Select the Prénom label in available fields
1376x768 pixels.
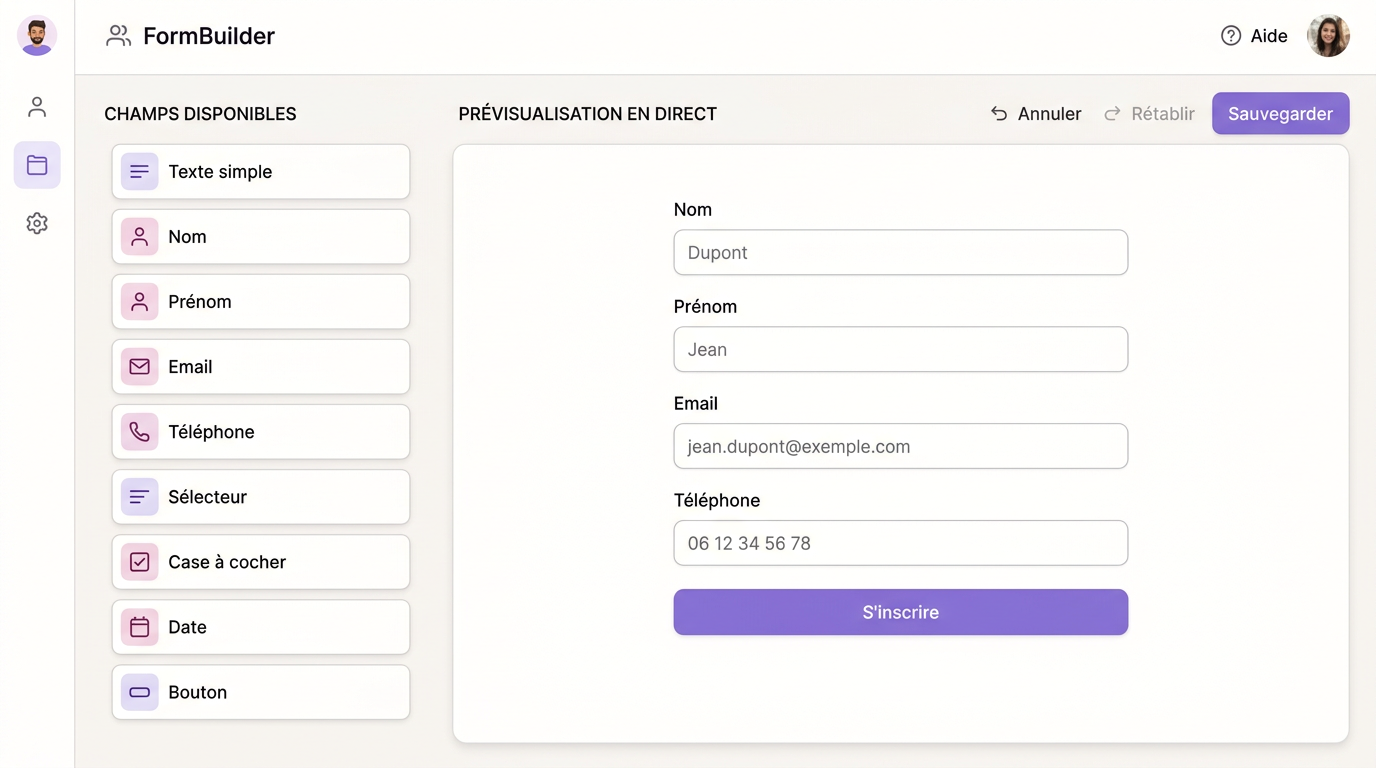click(x=200, y=302)
